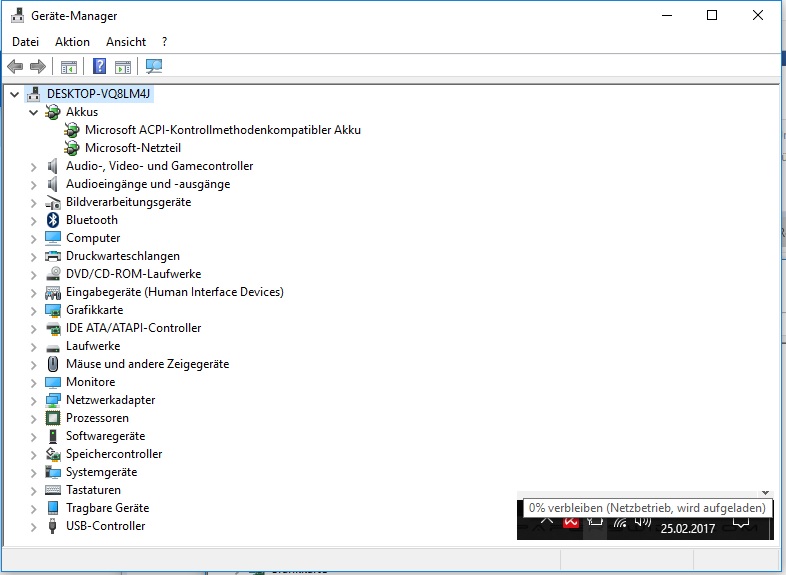Minimize the Geräte-Manager window
This screenshot has height=575, width=786.
tap(667, 16)
